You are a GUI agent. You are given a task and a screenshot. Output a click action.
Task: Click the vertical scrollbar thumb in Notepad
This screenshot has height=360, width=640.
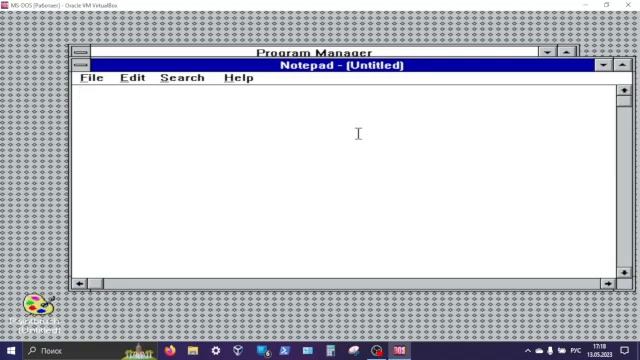624,101
